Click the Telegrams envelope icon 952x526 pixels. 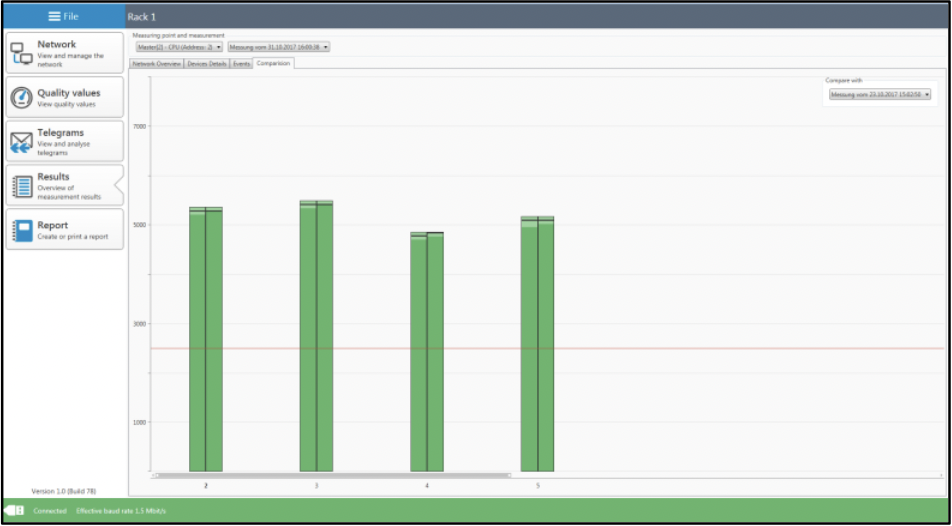pyautogui.click(x=22, y=142)
